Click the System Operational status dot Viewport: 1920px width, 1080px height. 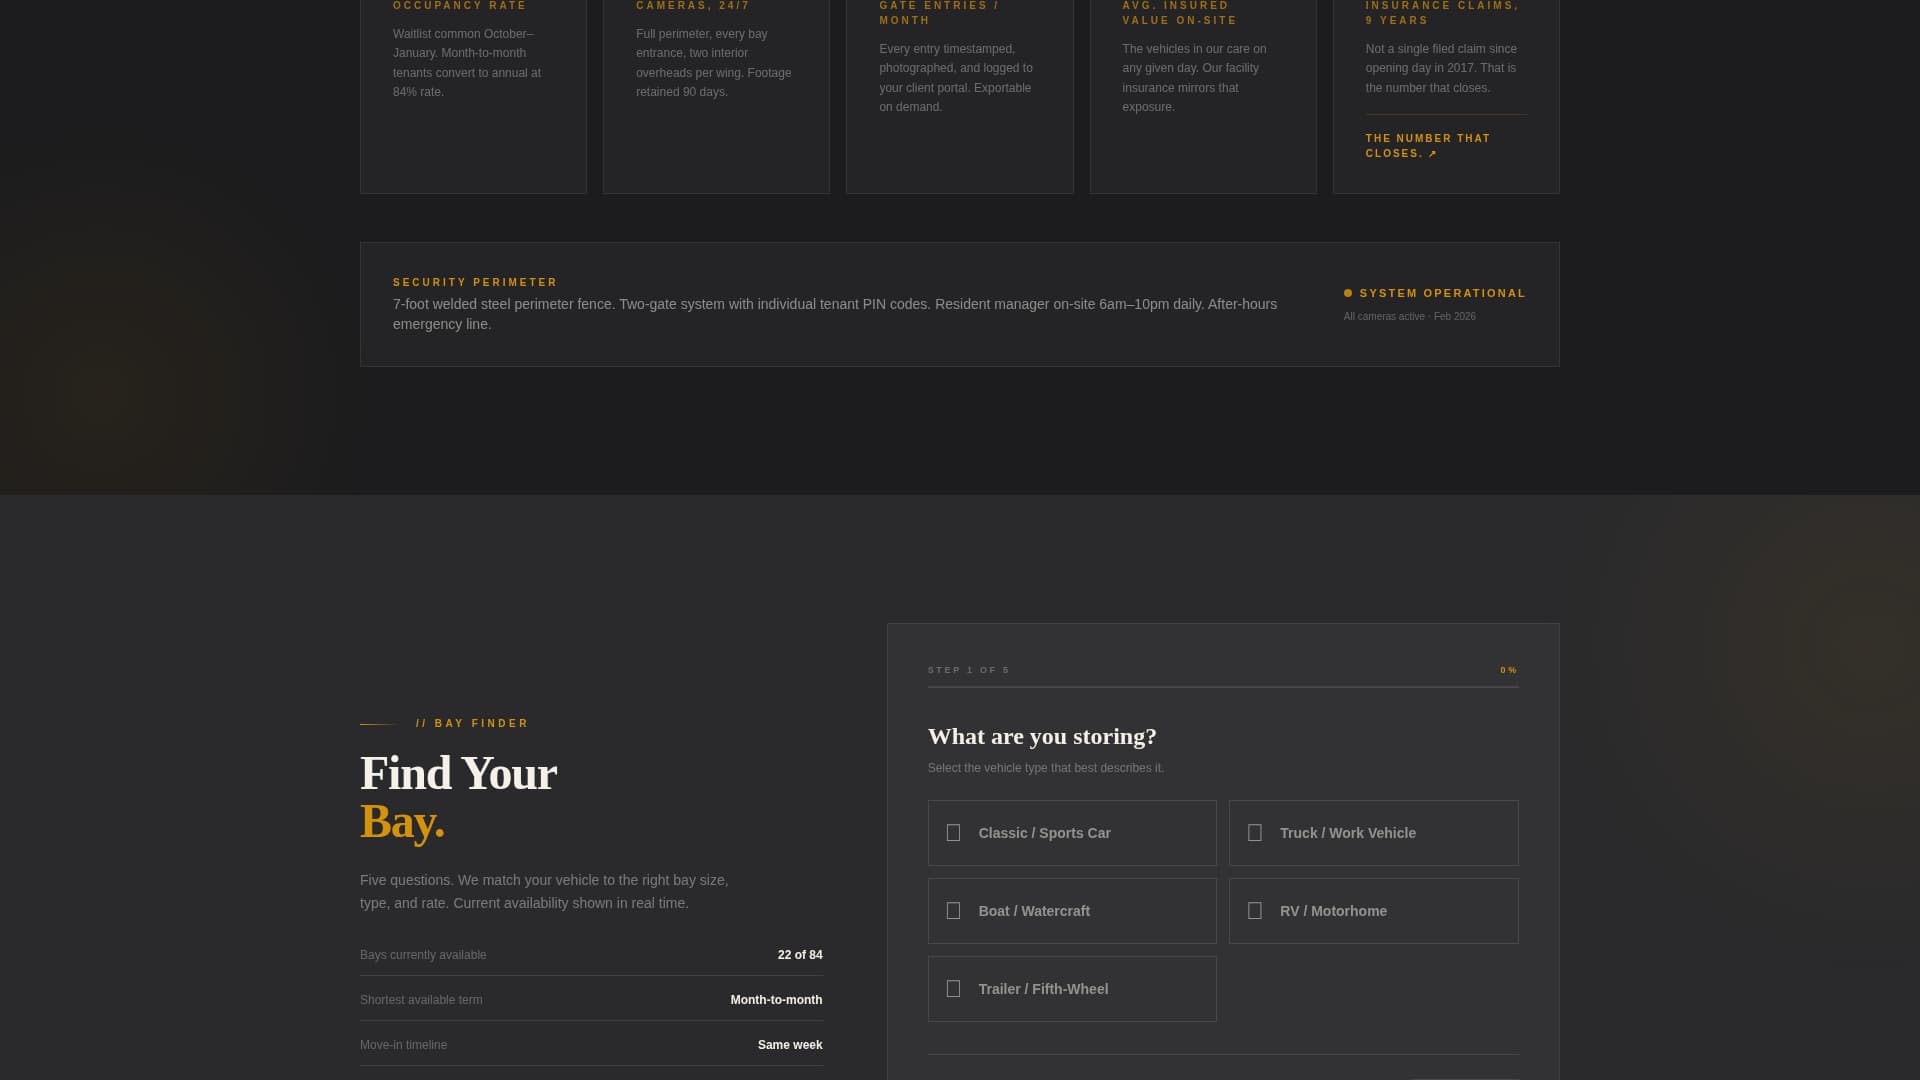pyautogui.click(x=1349, y=293)
